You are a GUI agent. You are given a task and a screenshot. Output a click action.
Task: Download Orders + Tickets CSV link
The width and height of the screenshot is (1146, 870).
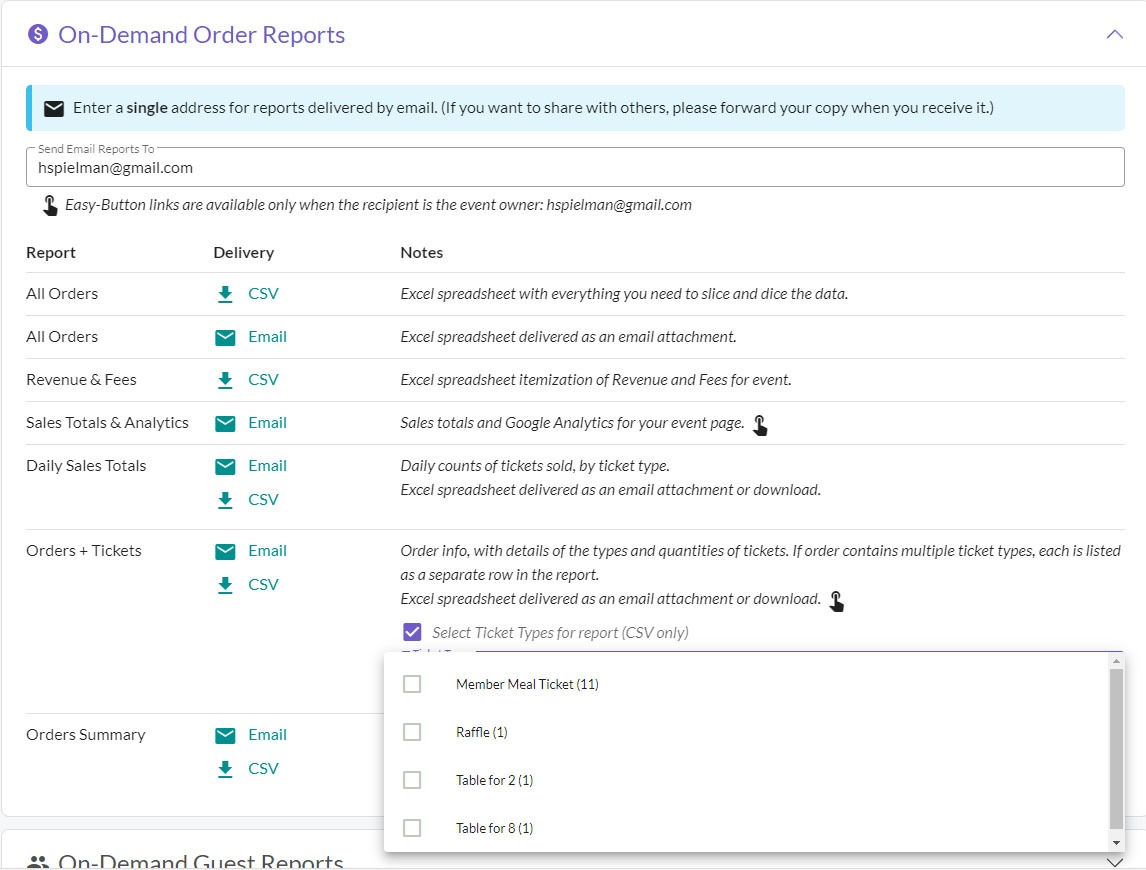pyautogui.click(x=263, y=585)
